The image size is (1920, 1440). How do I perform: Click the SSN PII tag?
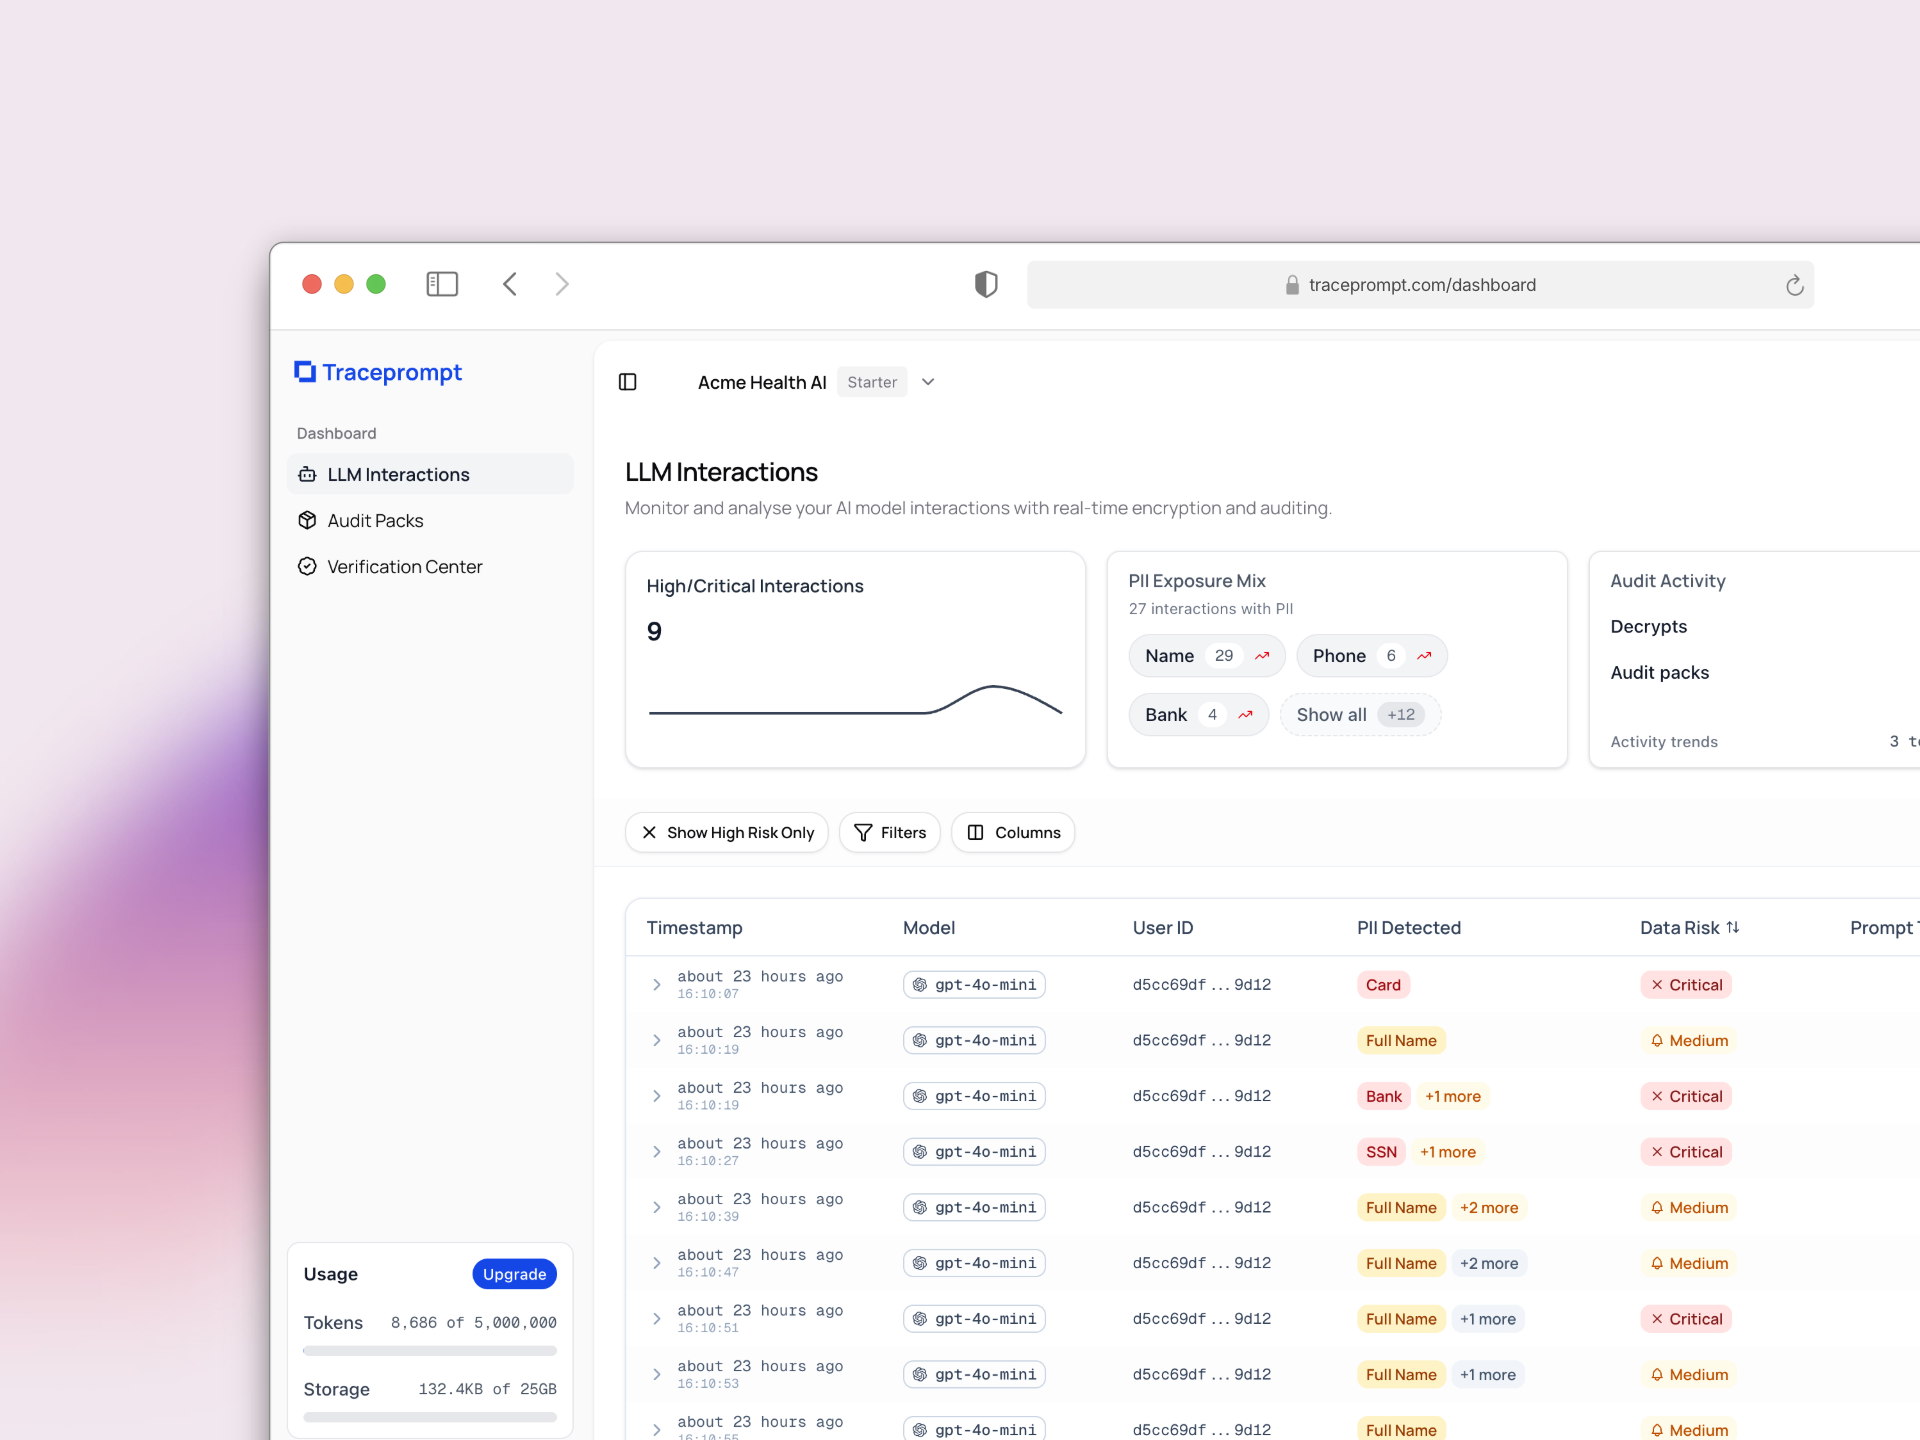click(x=1381, y=1152)
